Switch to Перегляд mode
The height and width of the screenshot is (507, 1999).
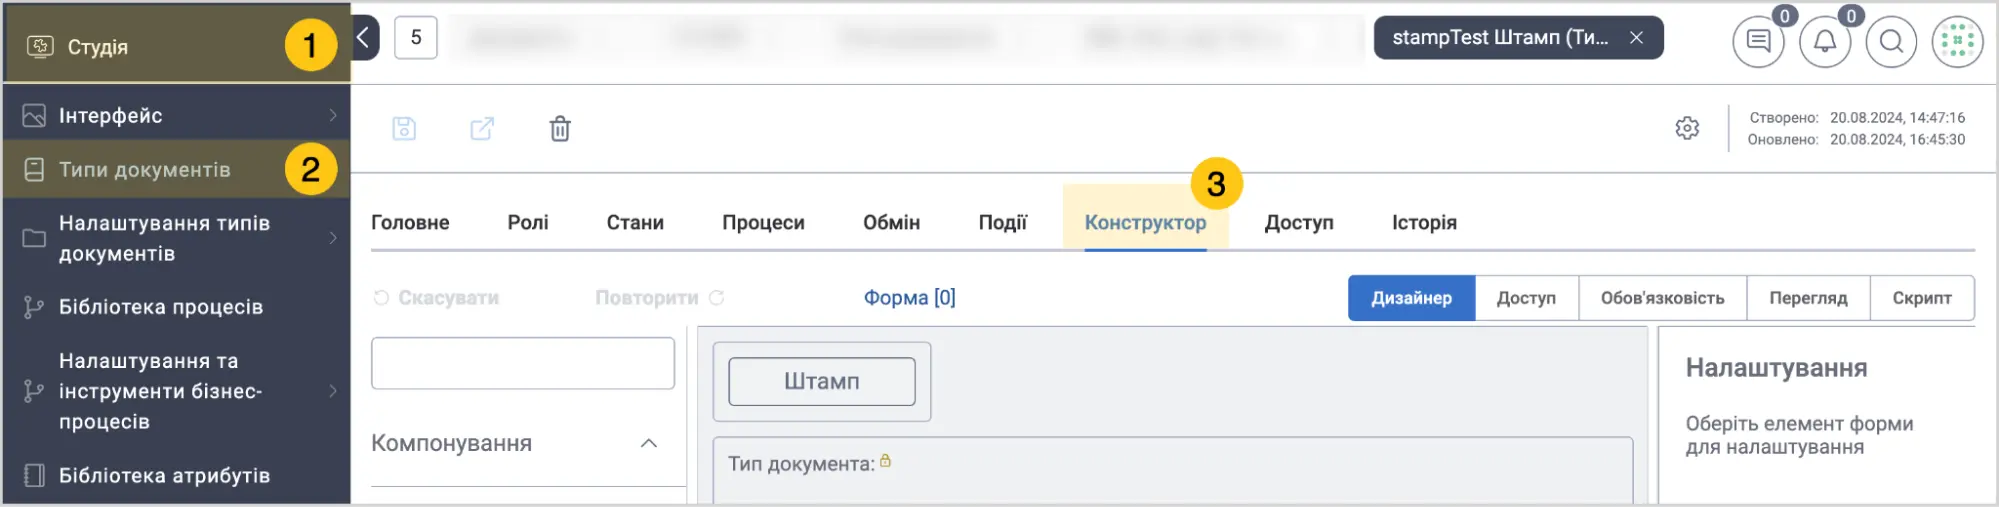(x=1808, y=298)
